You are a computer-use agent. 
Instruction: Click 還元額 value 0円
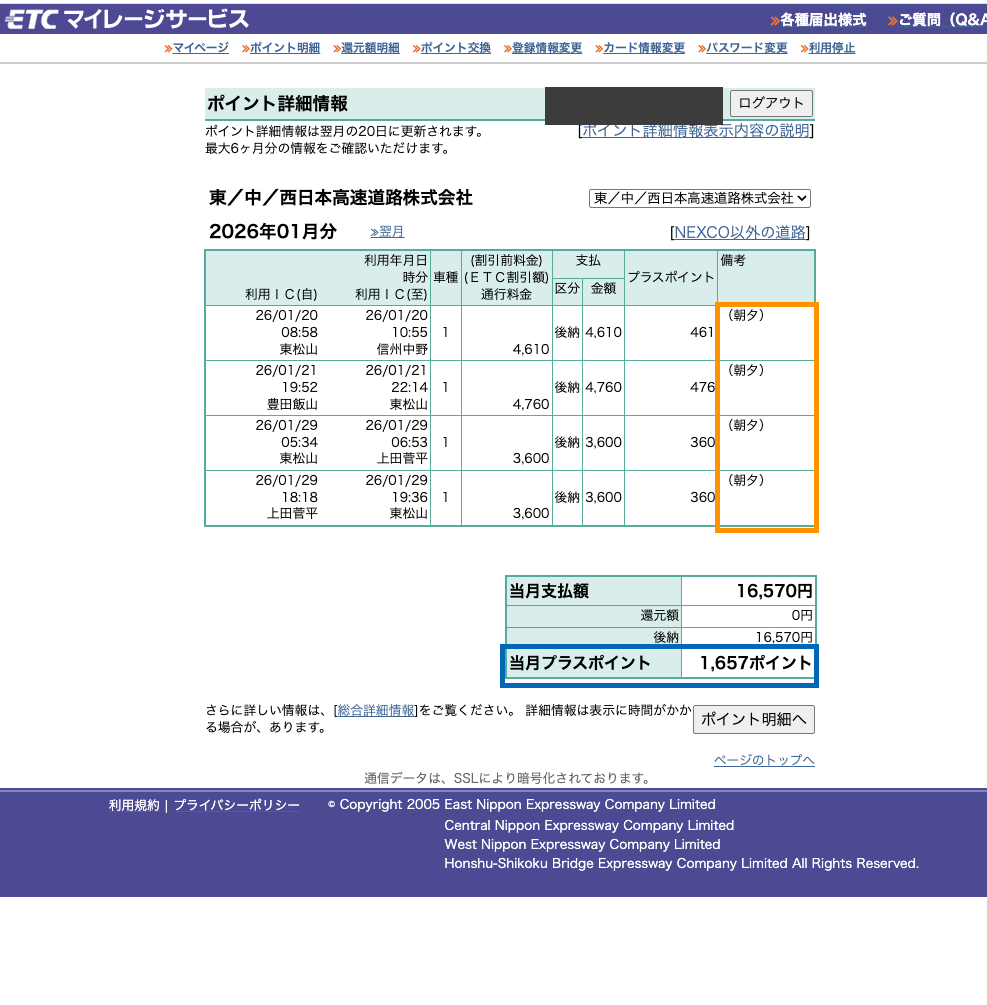802,615
